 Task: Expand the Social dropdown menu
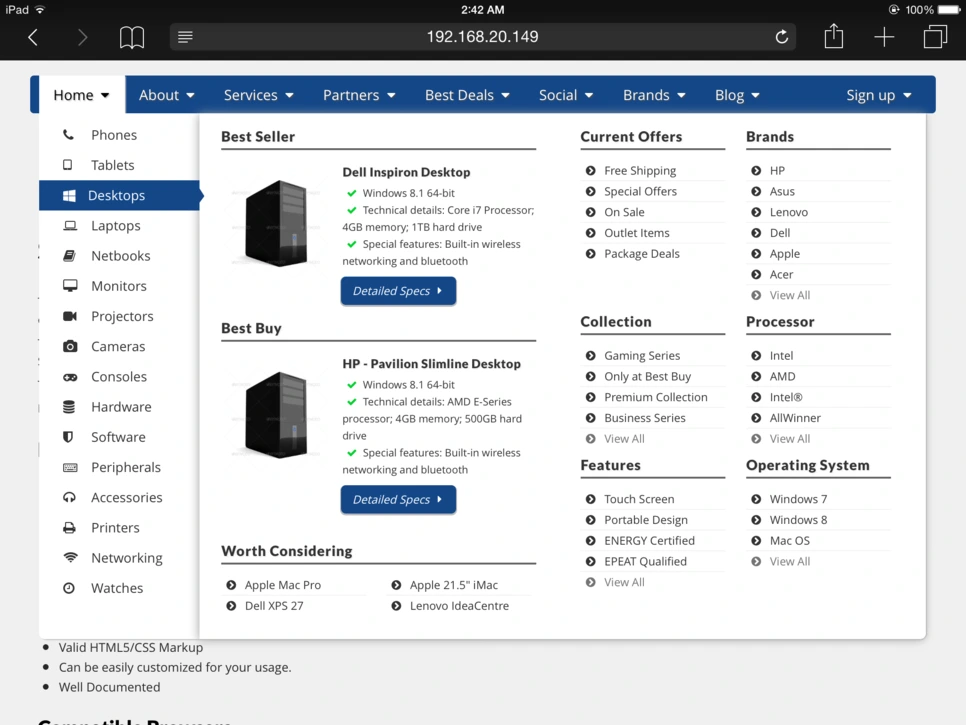click(x=566, y=95)
